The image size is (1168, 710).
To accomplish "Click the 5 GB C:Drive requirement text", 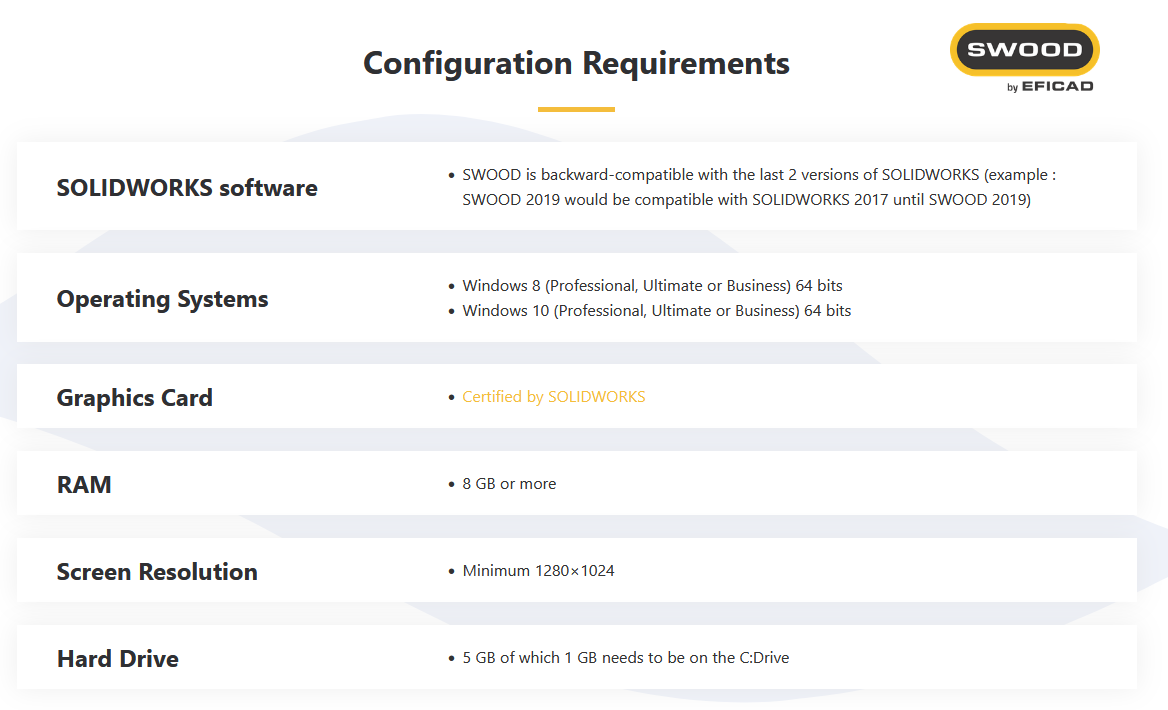I will click(626, 658).
